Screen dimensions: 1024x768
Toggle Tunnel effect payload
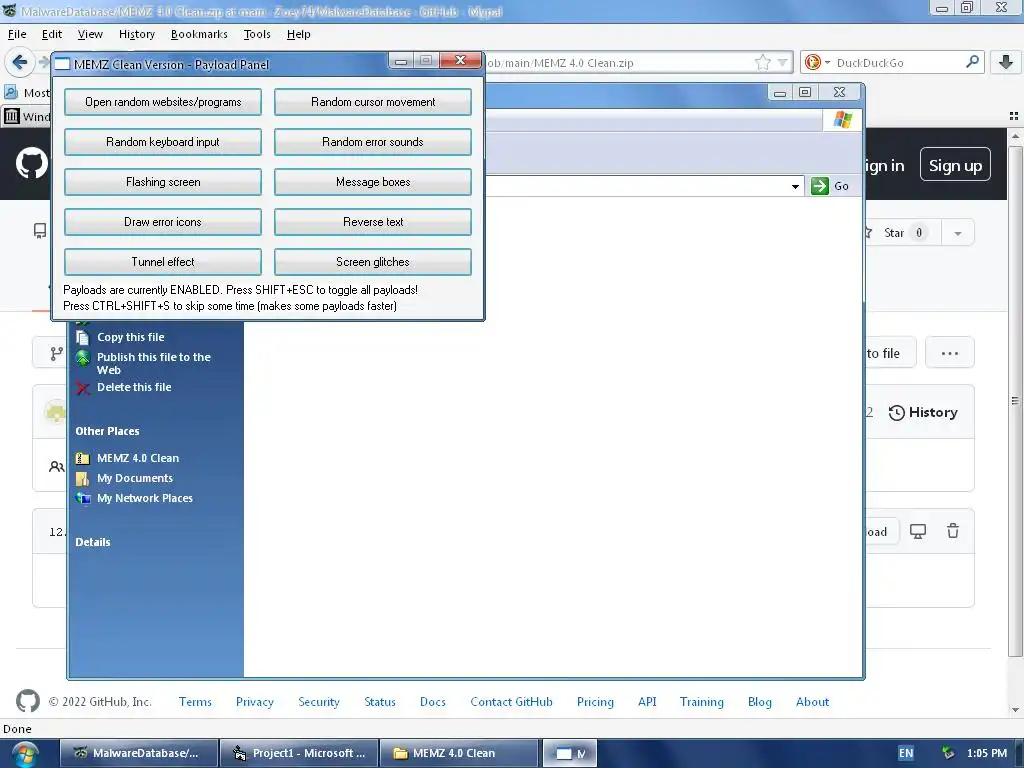(163, 262)
